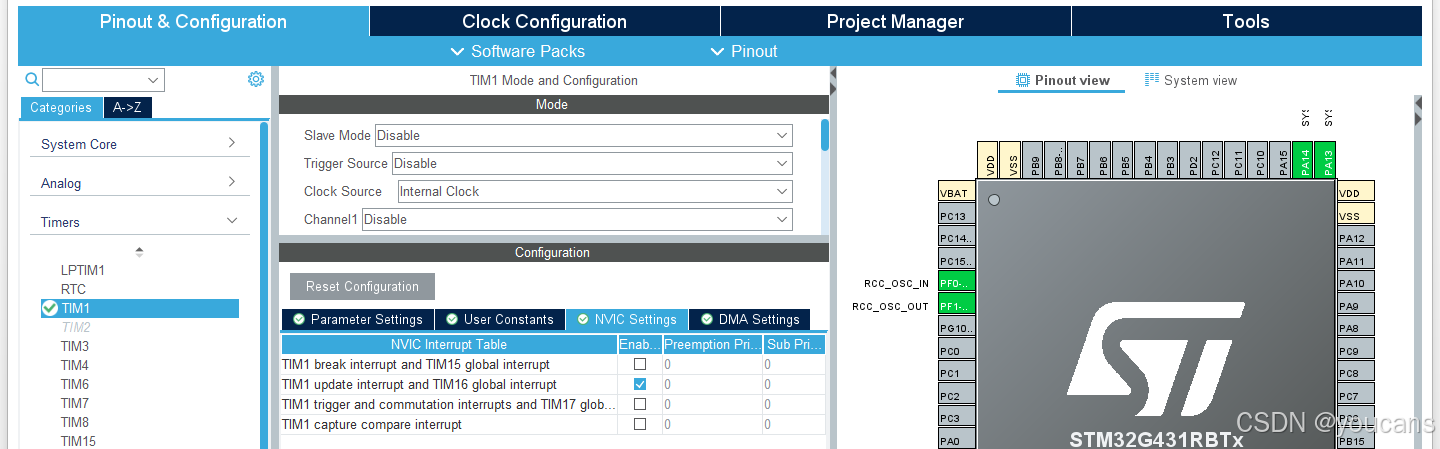1440x449 pixels.
Task: Click the PC9 pin on chip
Action: [1356, 351]
